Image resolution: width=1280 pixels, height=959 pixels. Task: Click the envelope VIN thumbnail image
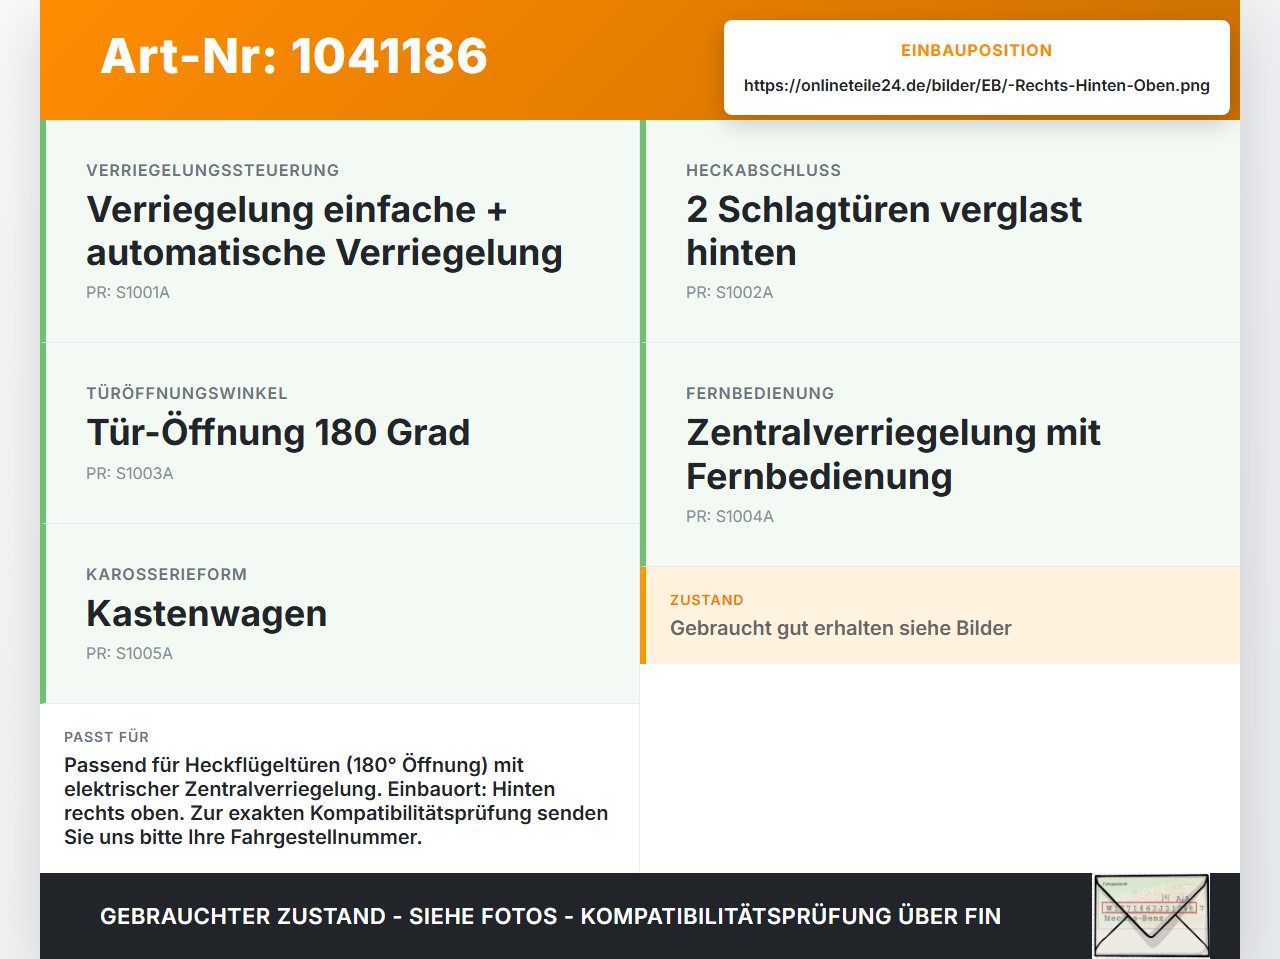1151,916
